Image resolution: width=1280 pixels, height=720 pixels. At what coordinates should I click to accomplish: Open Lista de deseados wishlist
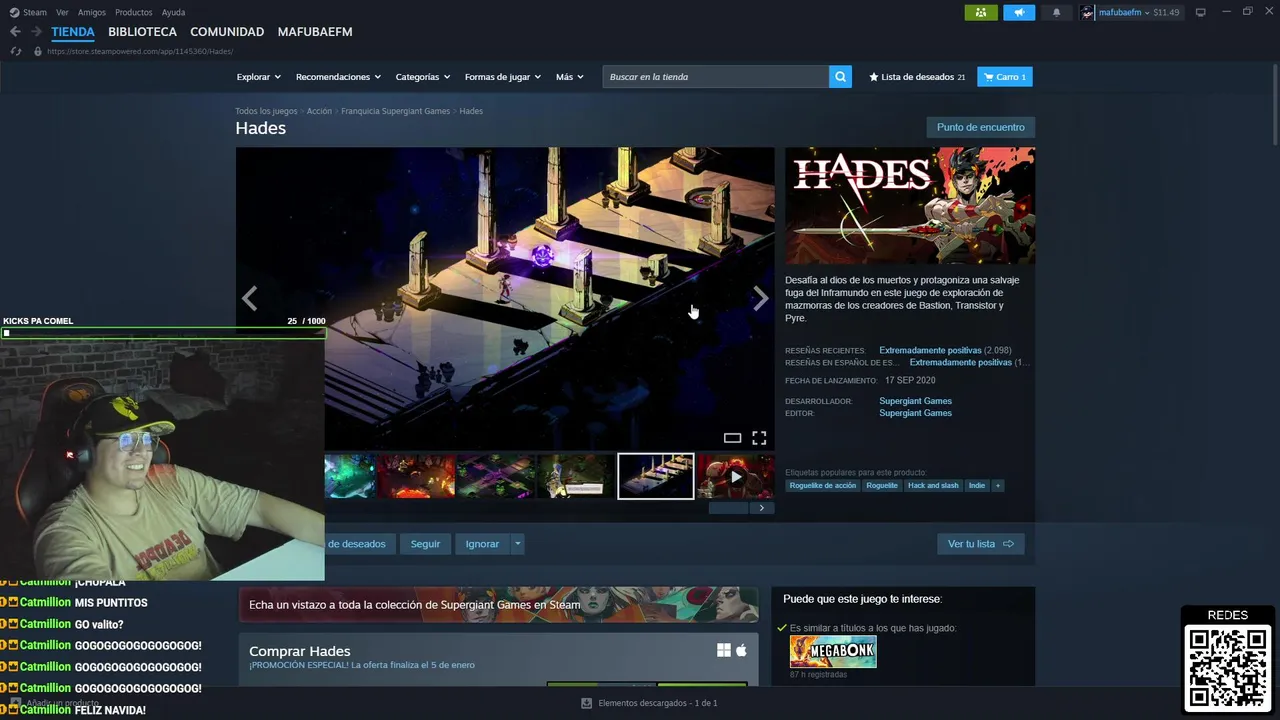pyautogui.click(x=917, y=77)
